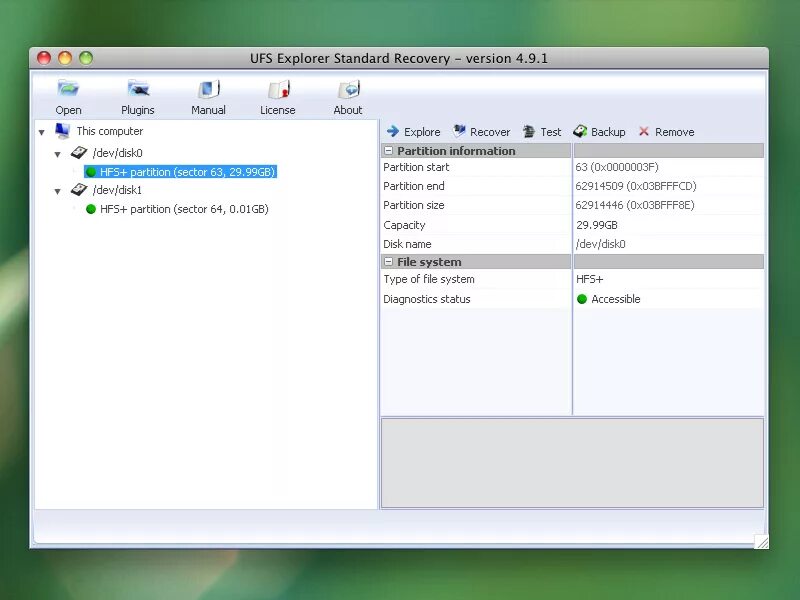800x600 pixels.
Task: Click the red Remove X icon
Action: 644,132
